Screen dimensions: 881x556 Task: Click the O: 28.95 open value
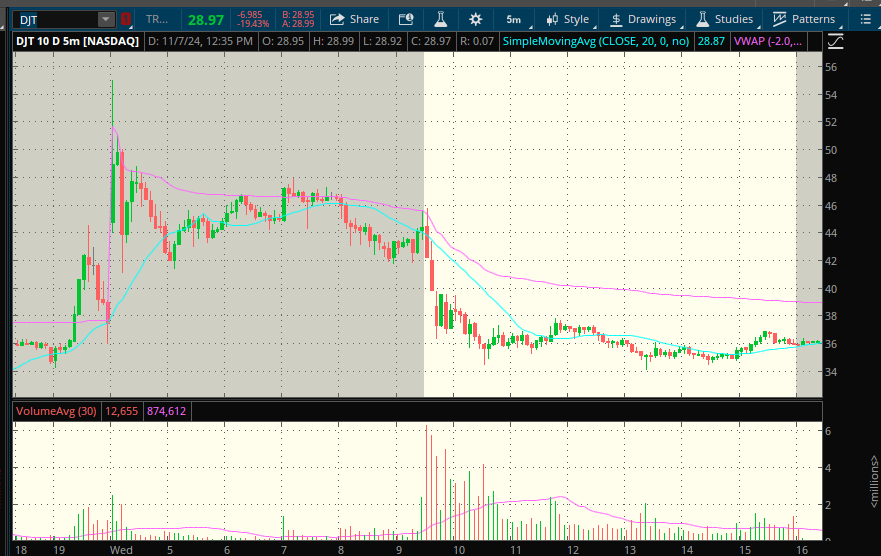click(x=283, y=41)
